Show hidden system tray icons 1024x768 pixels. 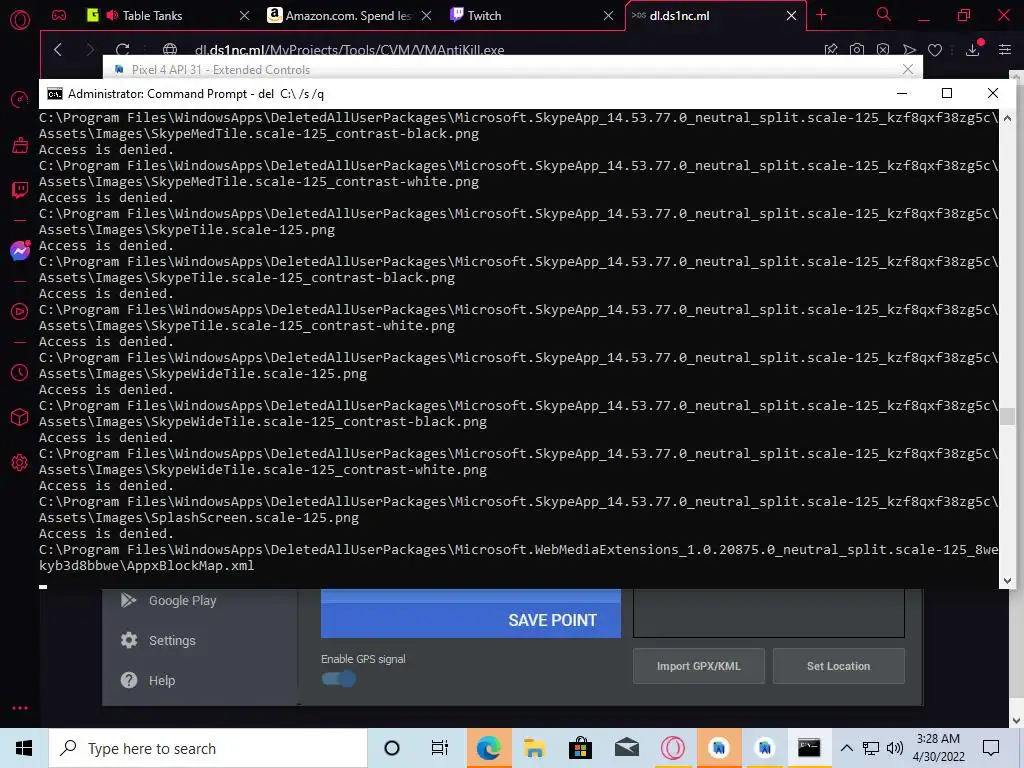click(846, 748)
